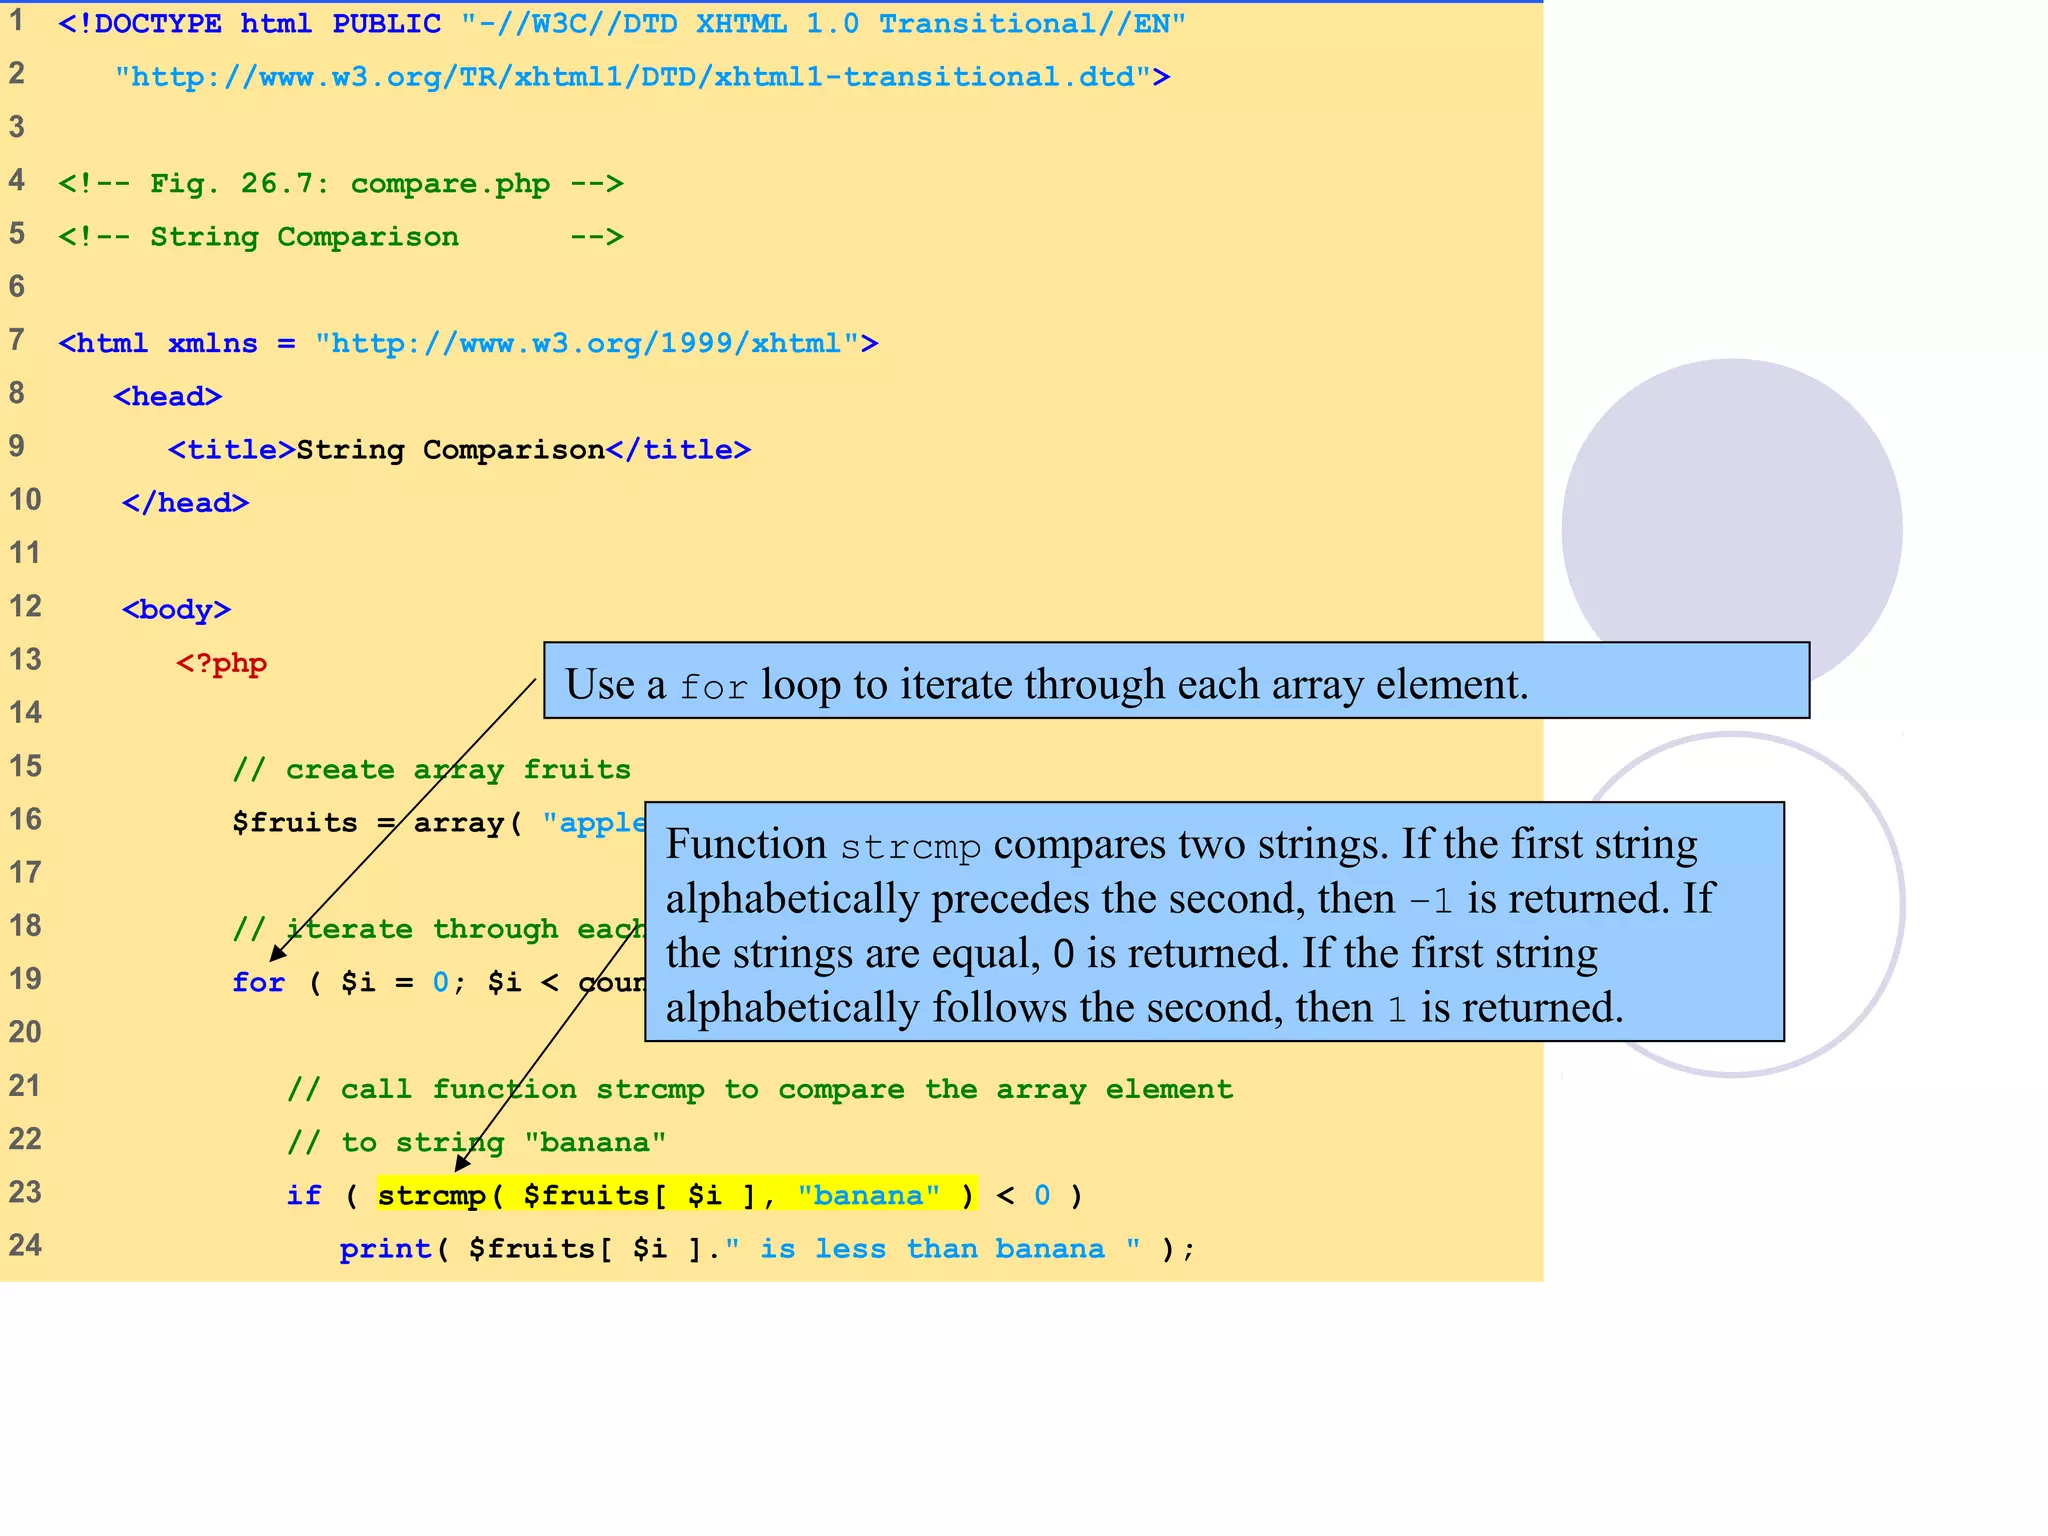Click line number 24 in the gutter
The width and height of the screenshot is (2048, 1536).
[26, 1246]
